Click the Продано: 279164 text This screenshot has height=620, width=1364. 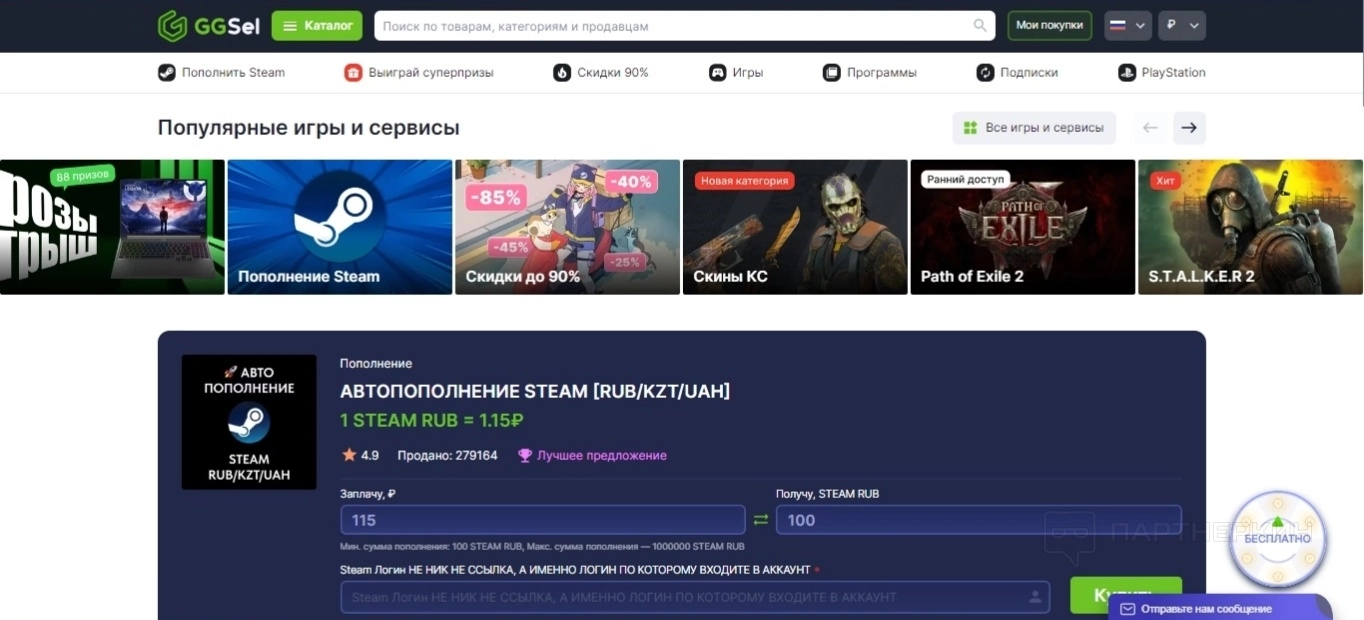point(447,455)
